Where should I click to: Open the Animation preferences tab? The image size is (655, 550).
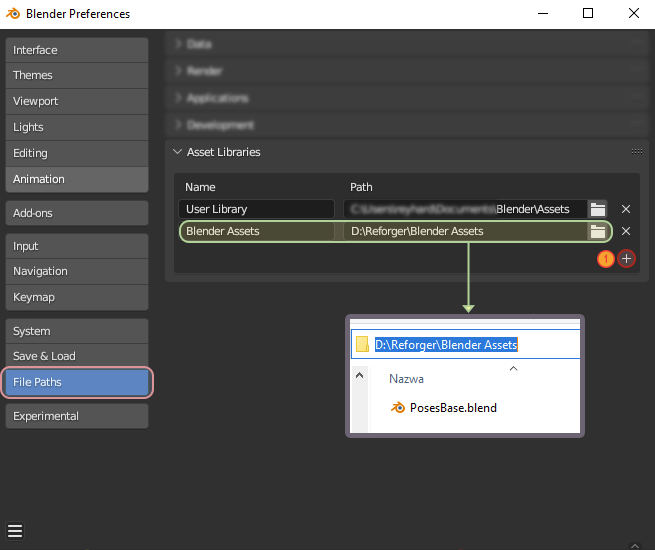point(77,179)
